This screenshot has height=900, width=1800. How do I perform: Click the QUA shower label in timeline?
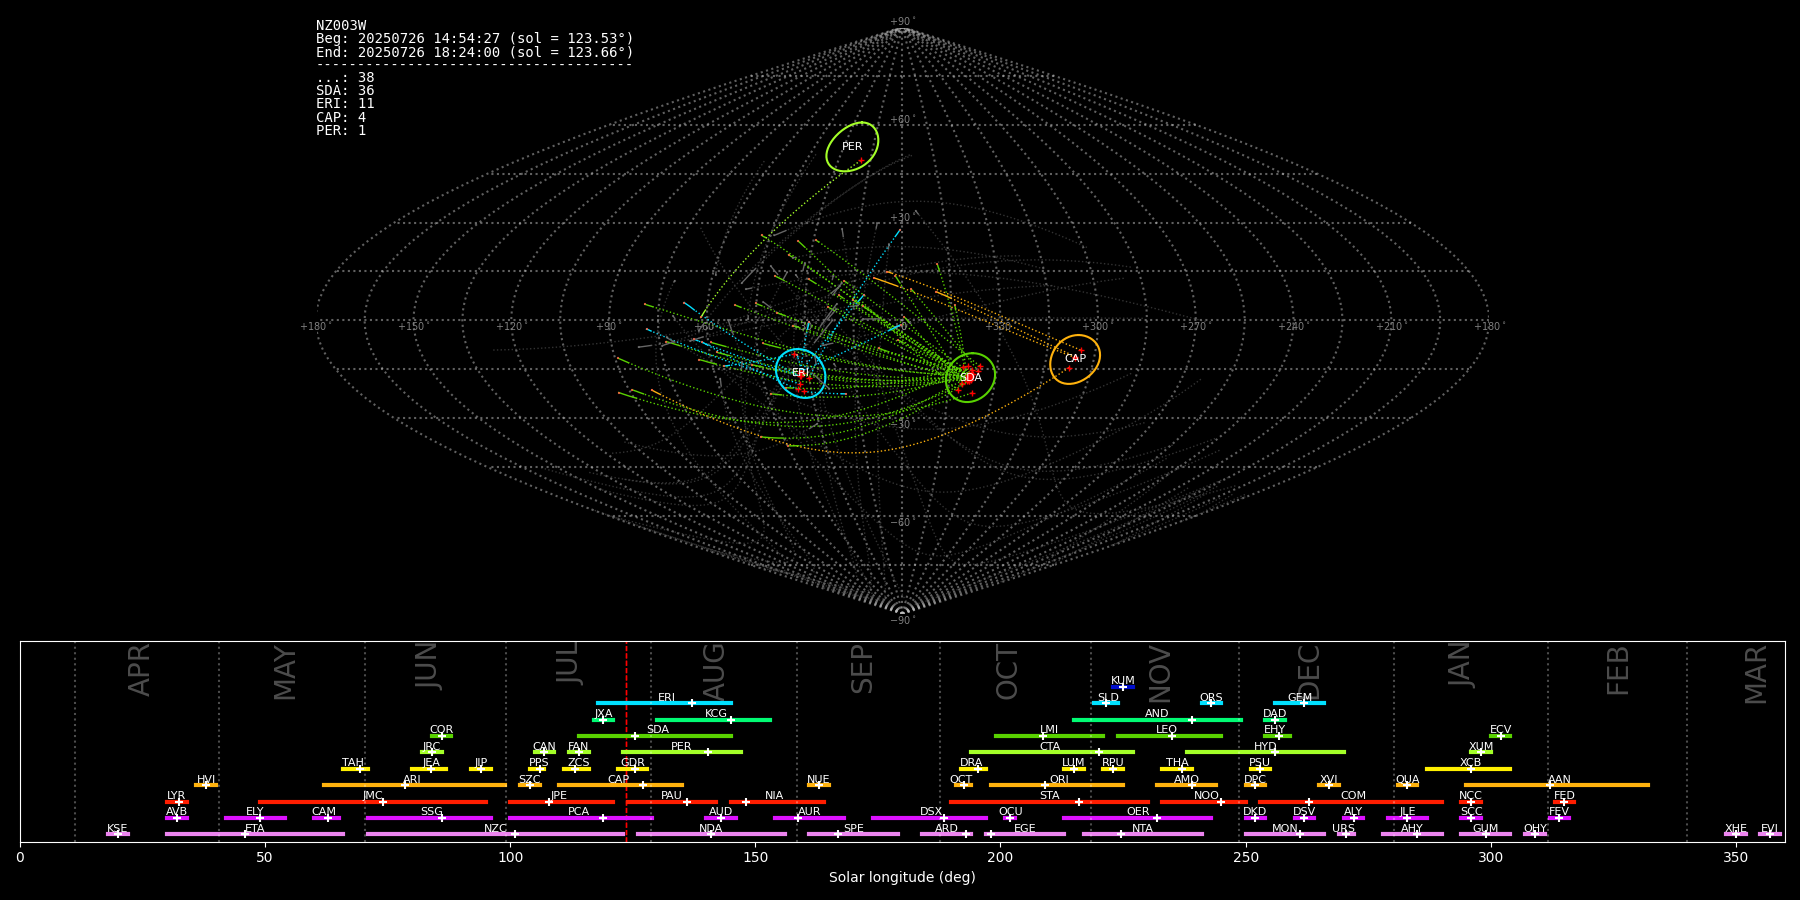pyautogui.click(x=1408, y=780)
